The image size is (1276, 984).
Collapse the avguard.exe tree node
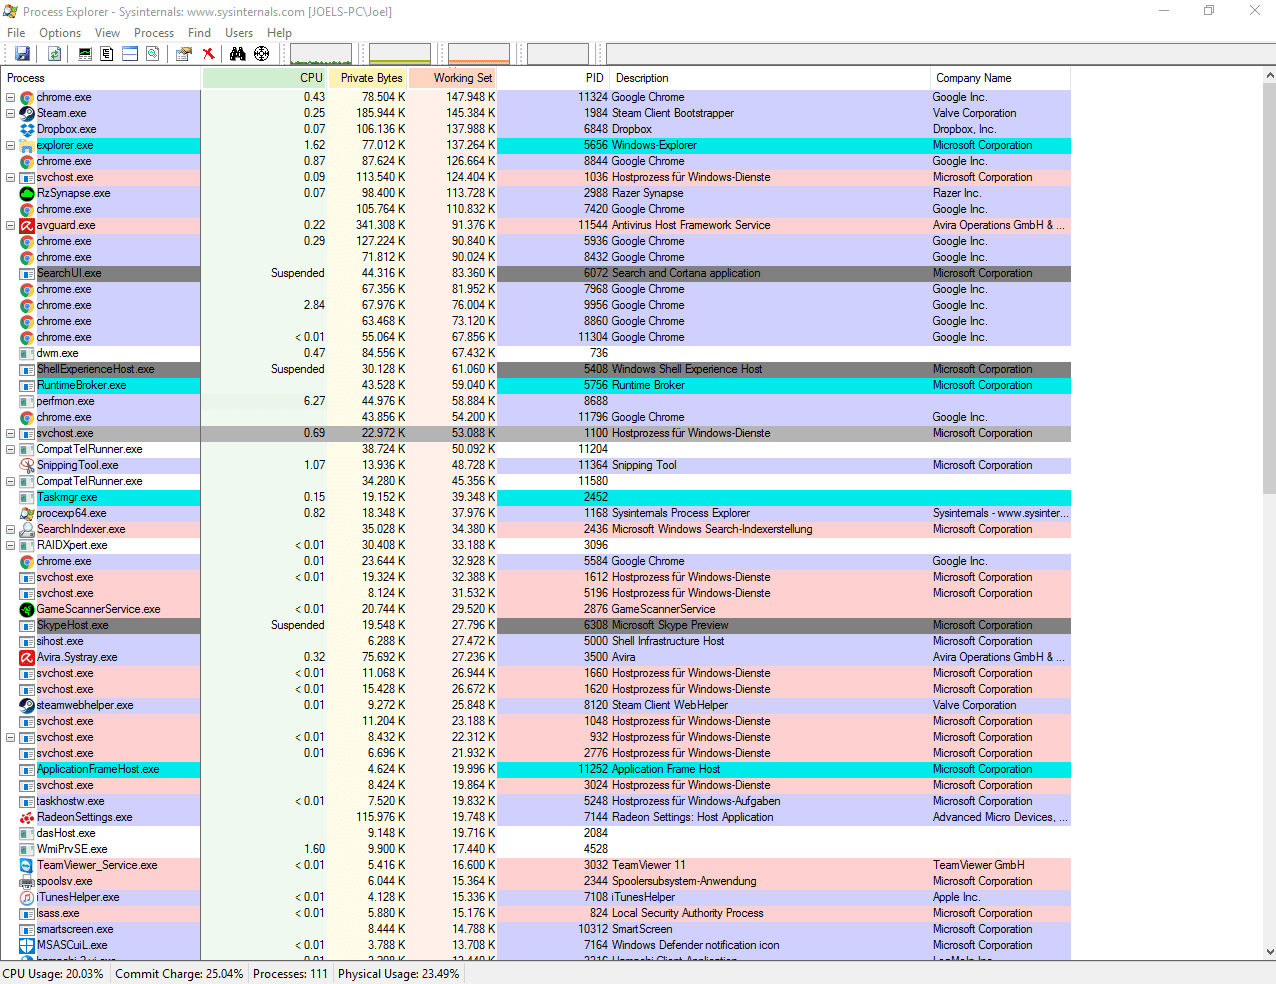click(x=11, y=225)
